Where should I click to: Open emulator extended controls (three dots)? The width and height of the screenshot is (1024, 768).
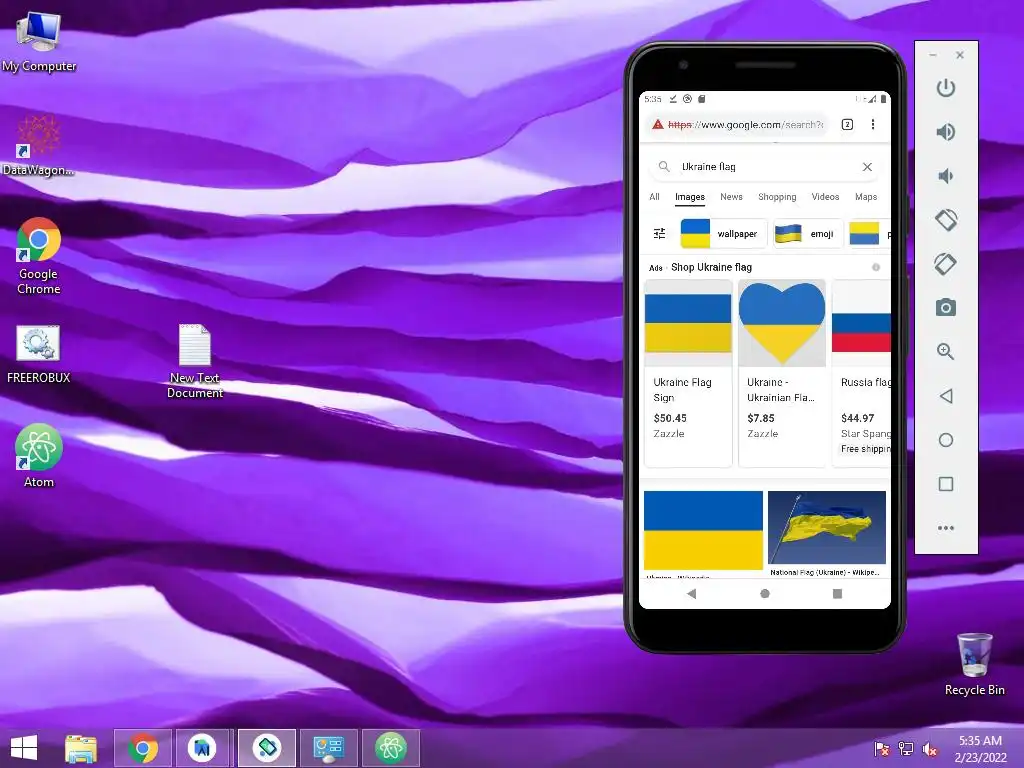946,528
